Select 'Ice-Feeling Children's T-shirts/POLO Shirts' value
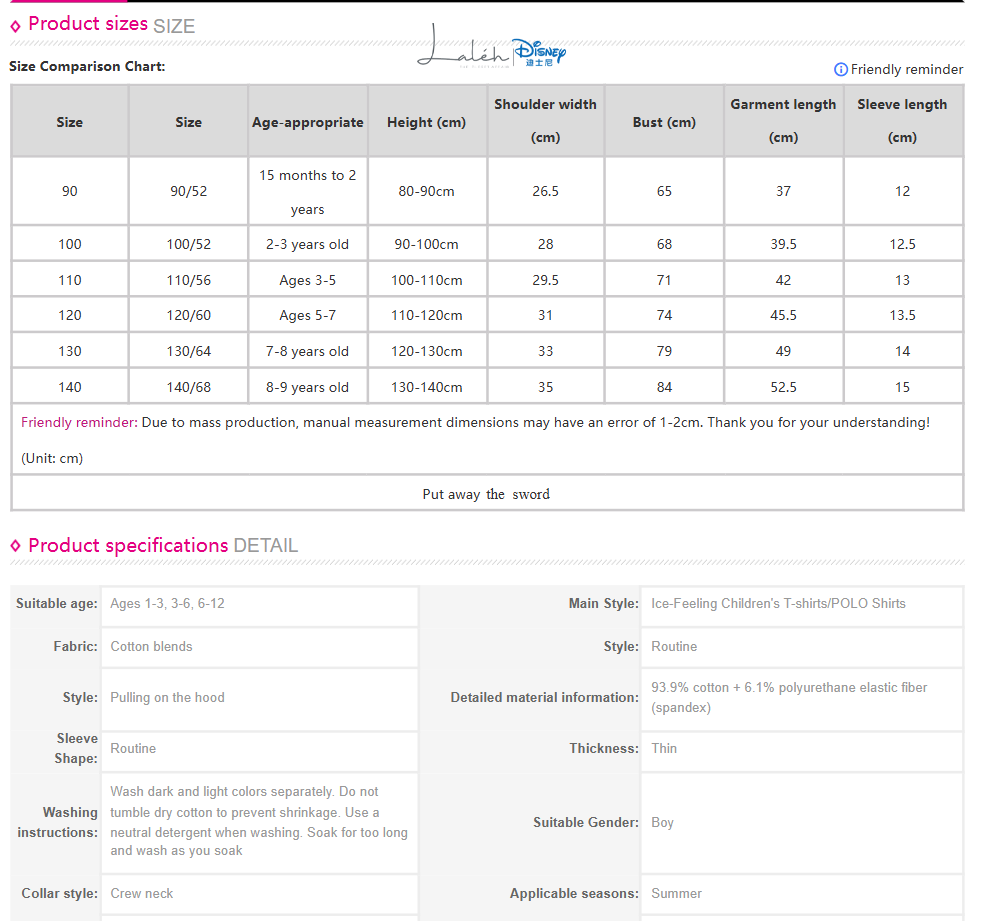 [778, 604]
